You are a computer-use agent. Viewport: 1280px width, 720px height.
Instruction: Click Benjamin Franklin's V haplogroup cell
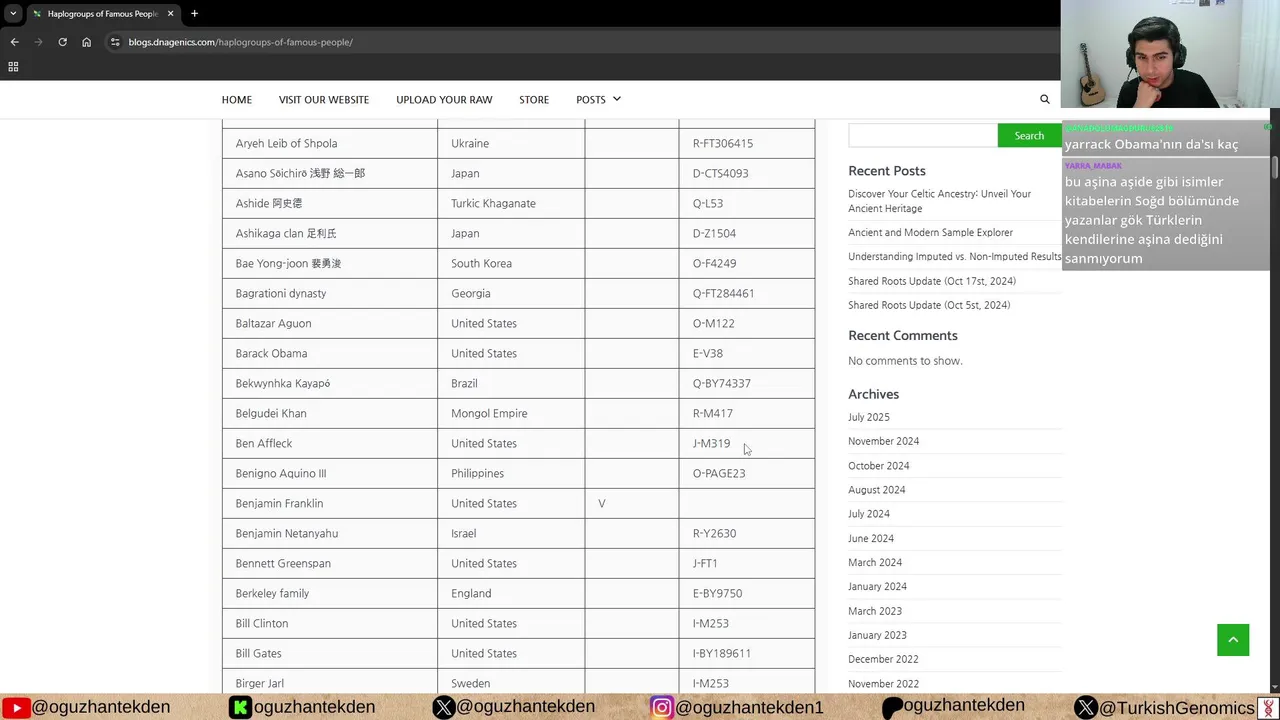tap(631, 503)
